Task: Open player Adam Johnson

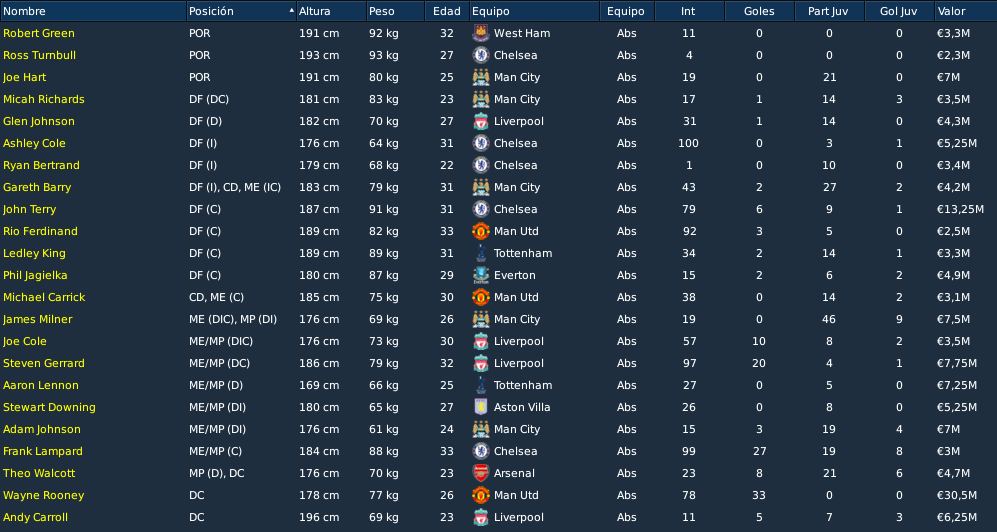Action: (x=42, y=429)
